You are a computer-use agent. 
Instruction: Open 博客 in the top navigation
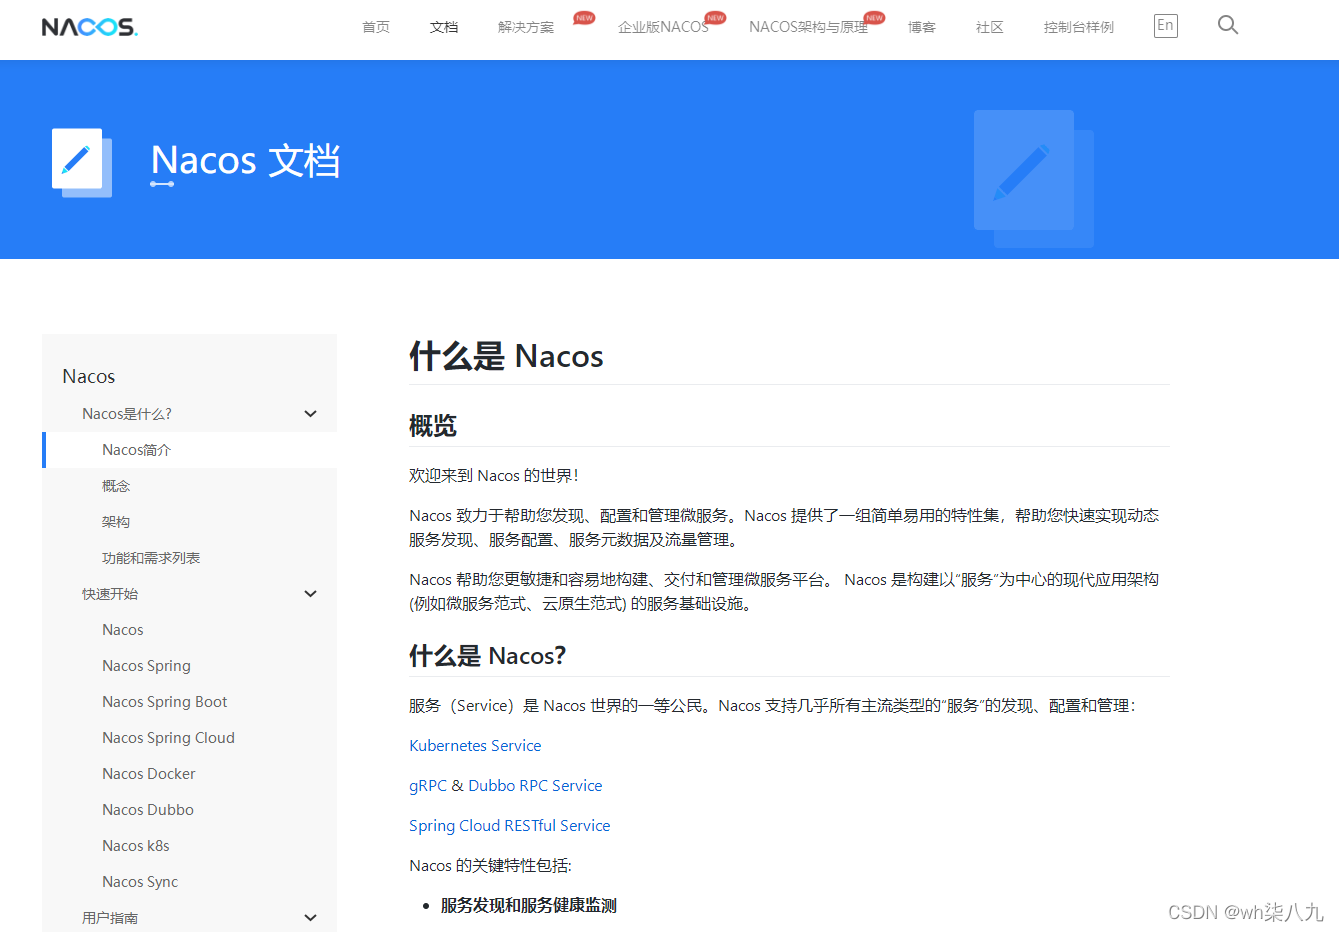pos(922,27)
